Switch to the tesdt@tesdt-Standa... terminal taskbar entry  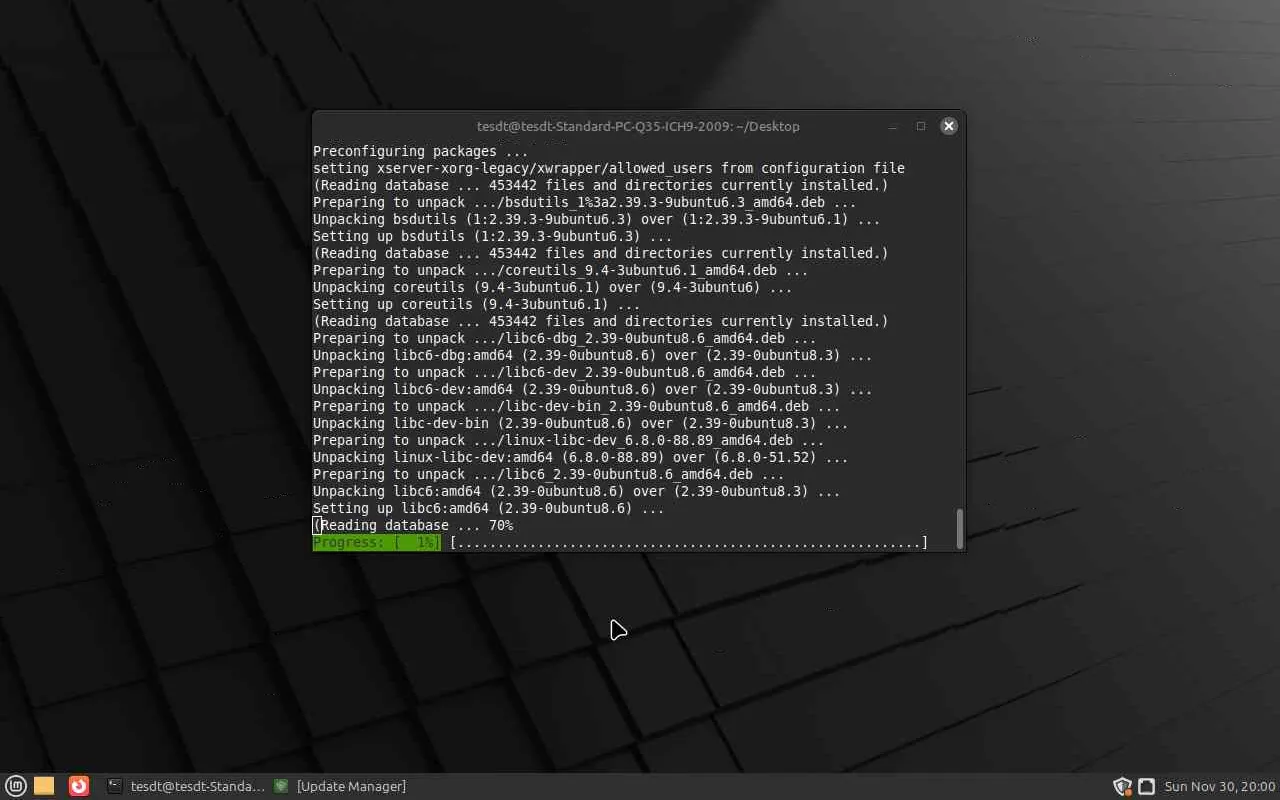click(x=186, y=786)
